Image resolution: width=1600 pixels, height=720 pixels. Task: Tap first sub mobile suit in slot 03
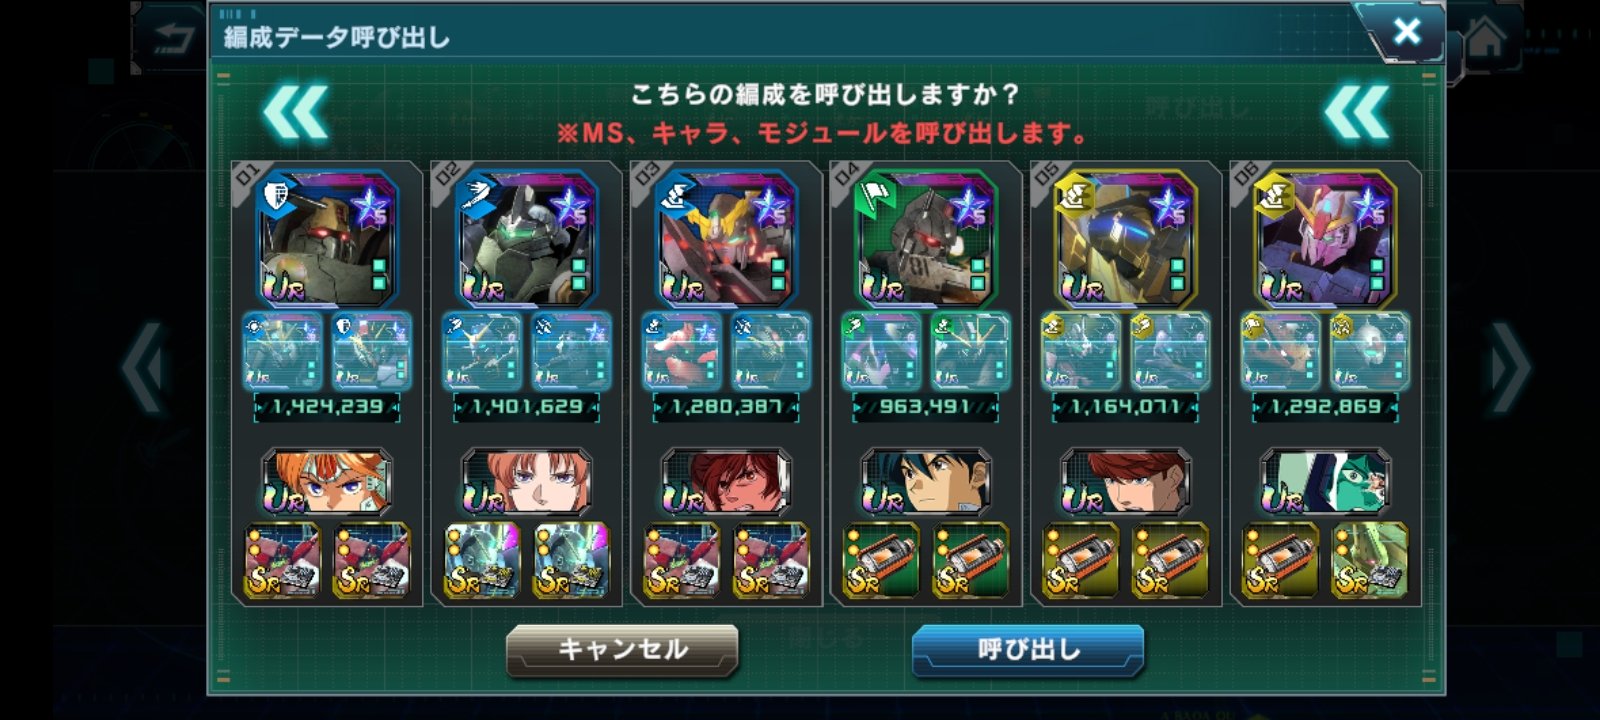tap(682, 351)
